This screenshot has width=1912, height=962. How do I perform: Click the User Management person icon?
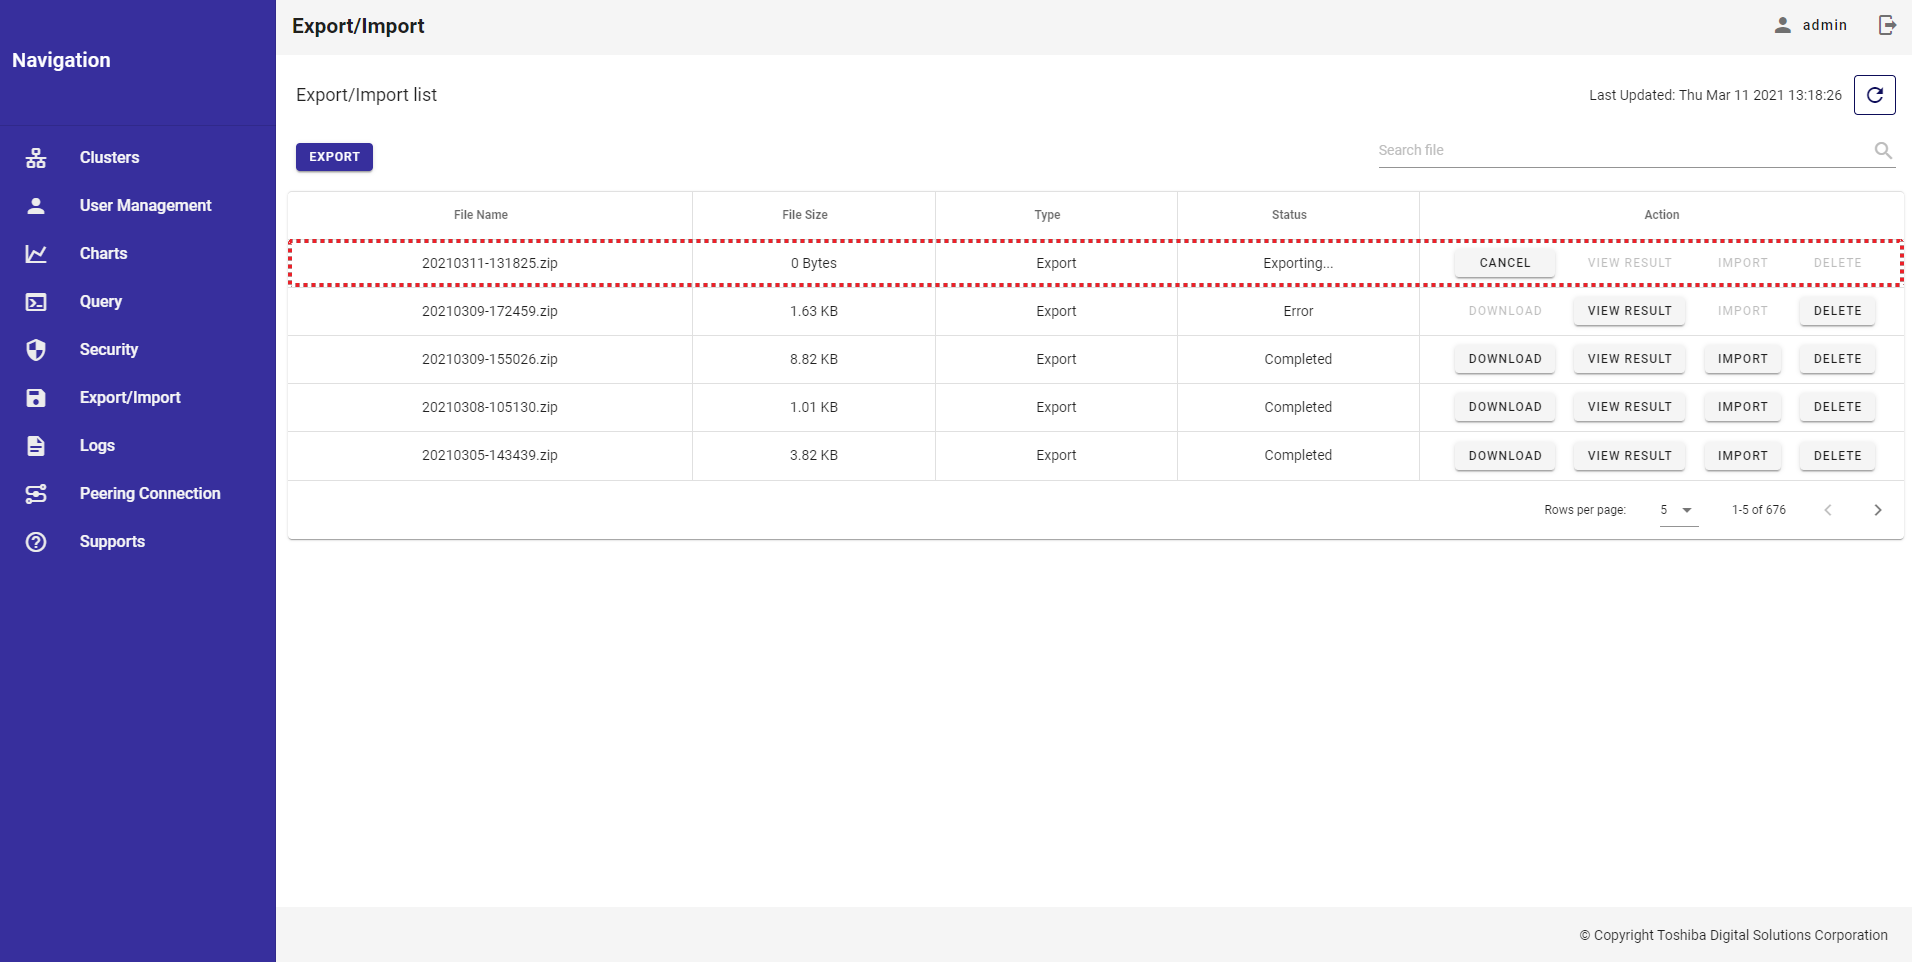point(36,205)
